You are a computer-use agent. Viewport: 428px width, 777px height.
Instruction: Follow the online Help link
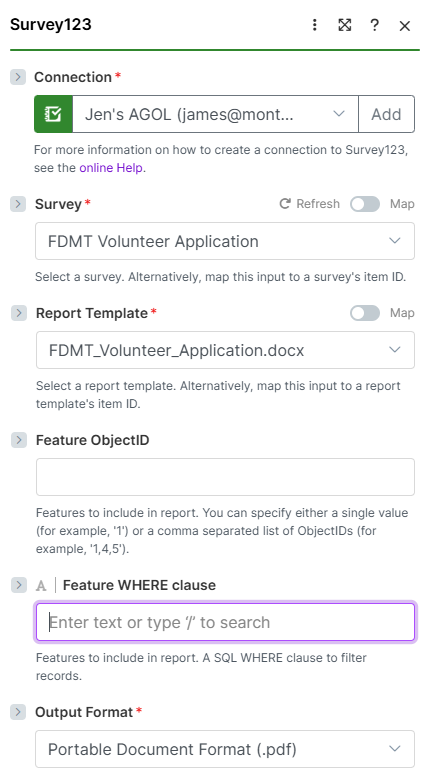coord(111,168)
